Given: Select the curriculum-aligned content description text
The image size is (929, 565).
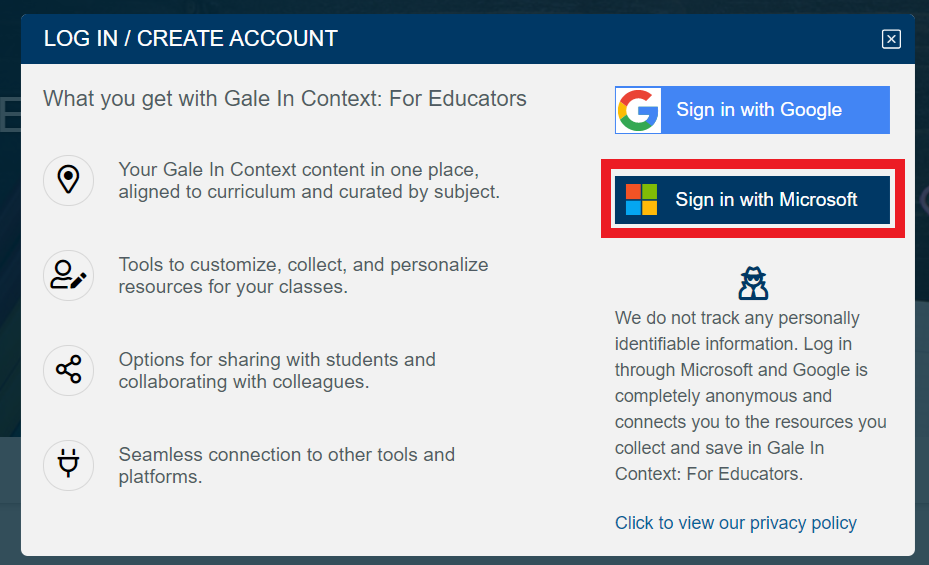Looking at the screenshot, I should pyautogui.click(x=309, y=181).
